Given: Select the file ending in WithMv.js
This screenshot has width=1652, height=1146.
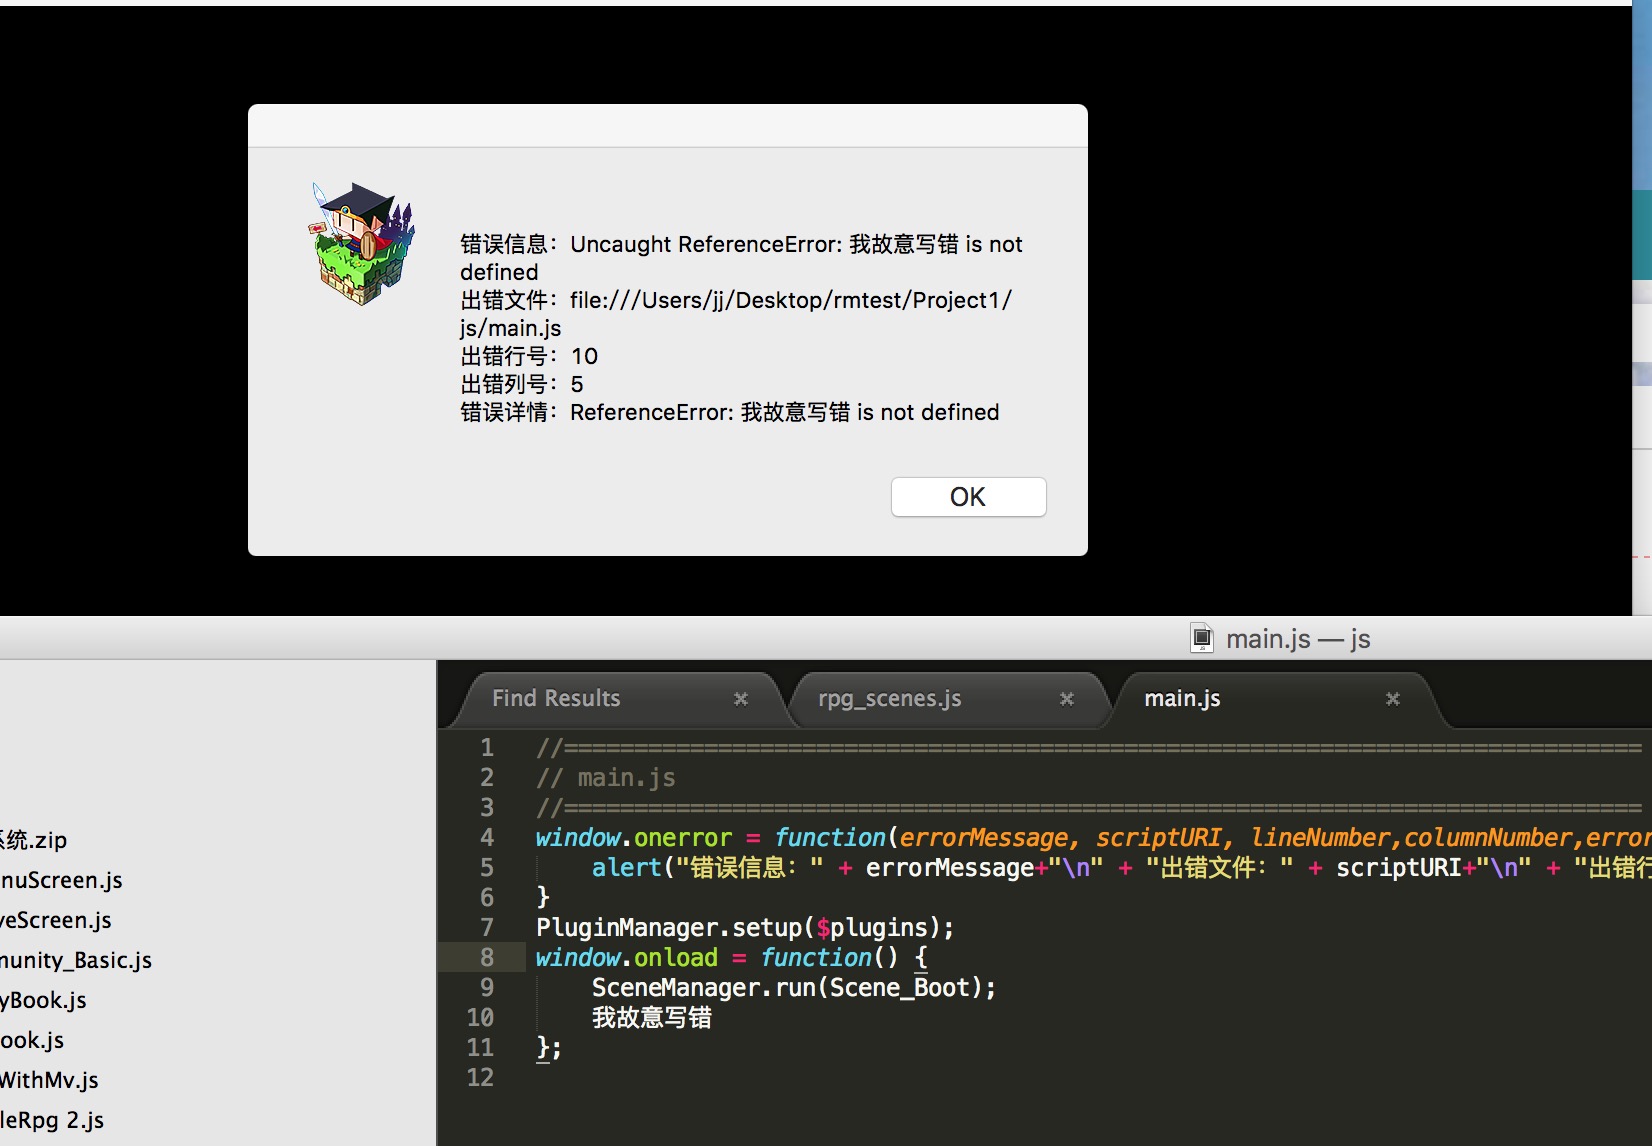Looking at the screenshot, I should (49, 1080).
